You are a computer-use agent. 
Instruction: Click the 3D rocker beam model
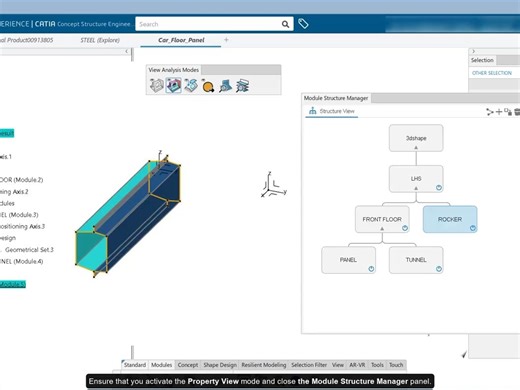(128, 216)
